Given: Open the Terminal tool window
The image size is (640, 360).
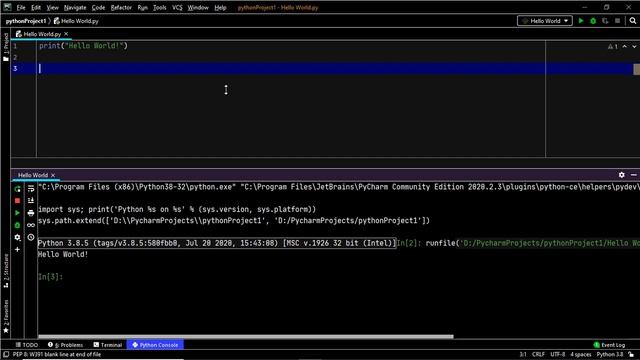Looking at the screenshot, I should [108, 345].
